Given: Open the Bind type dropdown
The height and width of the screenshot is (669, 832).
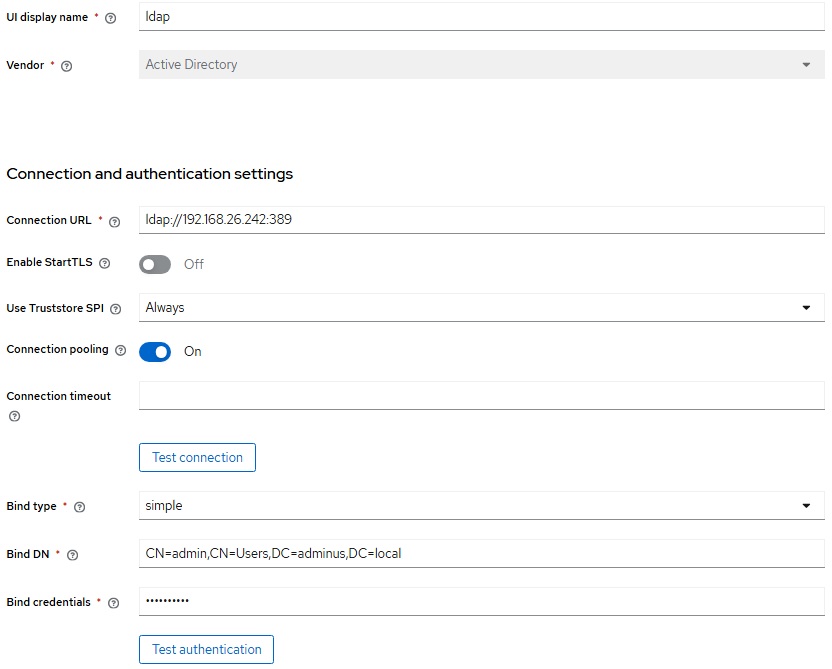Looking at the screenshot, I should [482, 506].
